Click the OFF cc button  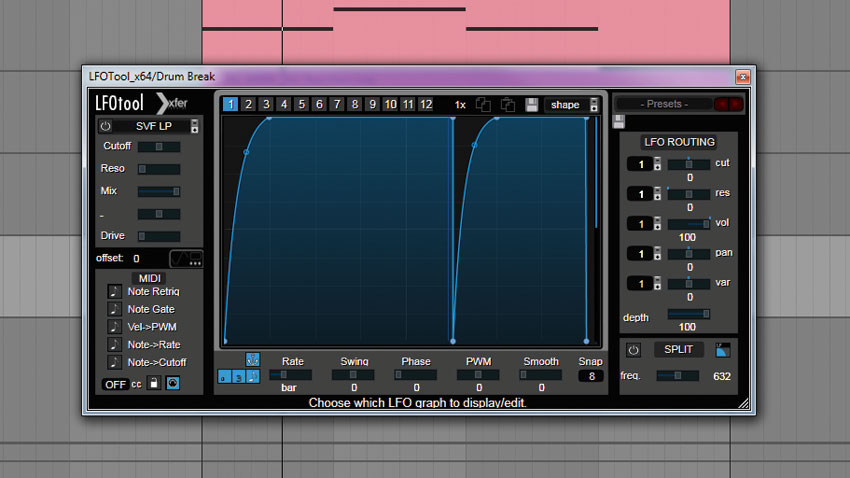pos(115,384)
